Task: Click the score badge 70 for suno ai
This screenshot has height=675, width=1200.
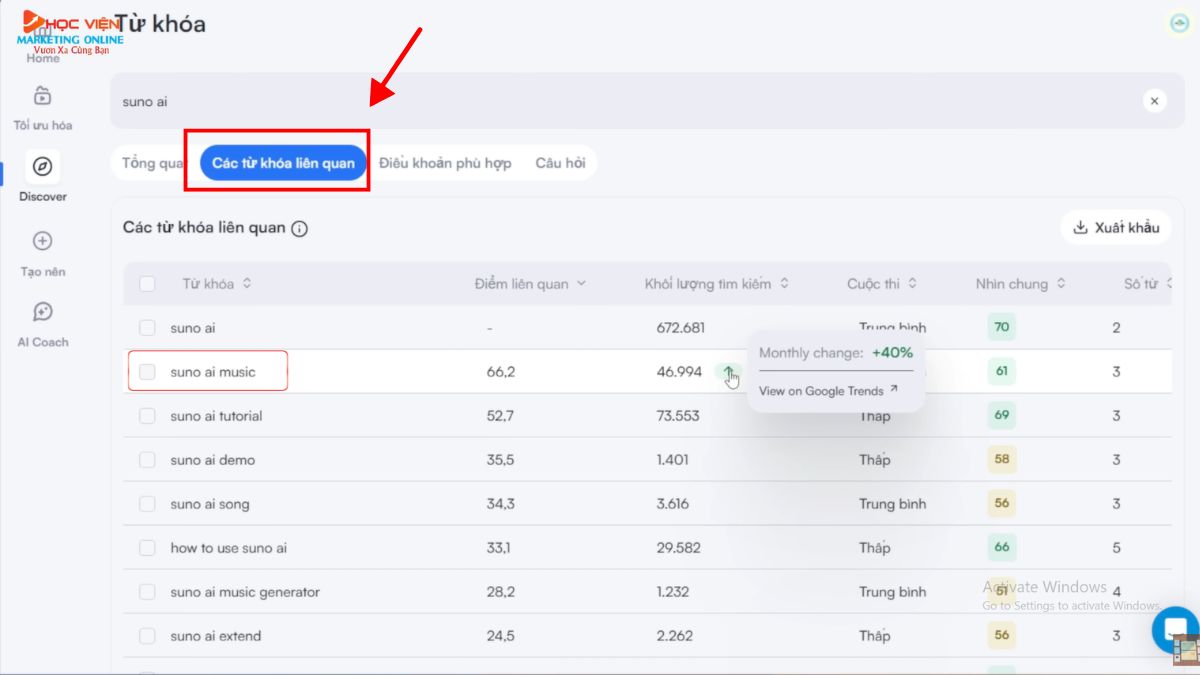Action: tap(1001, 327)
